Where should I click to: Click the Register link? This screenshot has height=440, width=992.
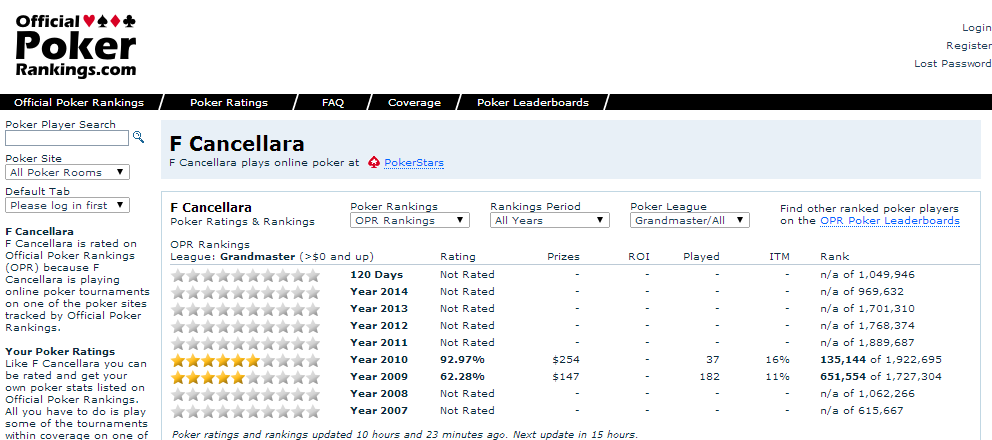tap(969, 46)
